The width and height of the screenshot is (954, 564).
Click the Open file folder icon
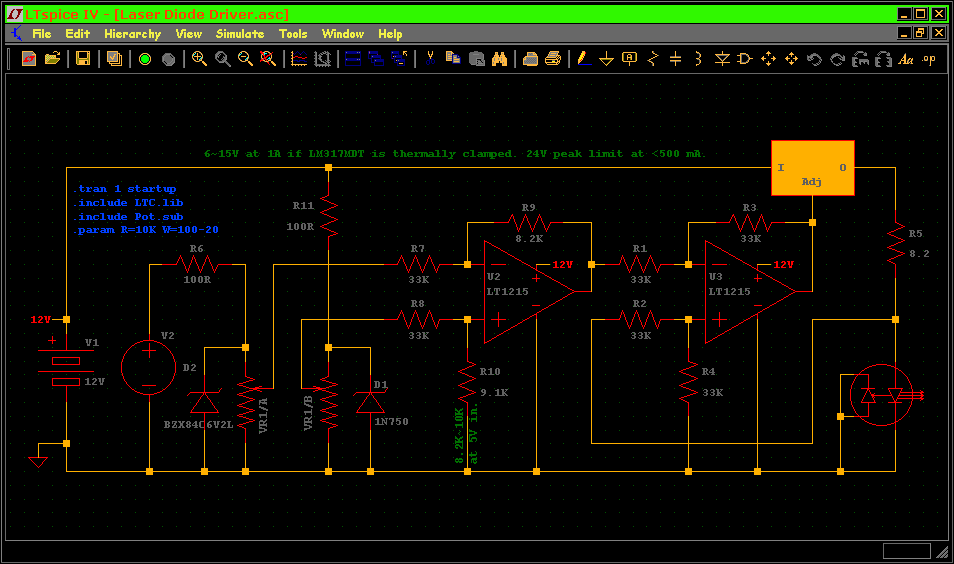(52, 58)
